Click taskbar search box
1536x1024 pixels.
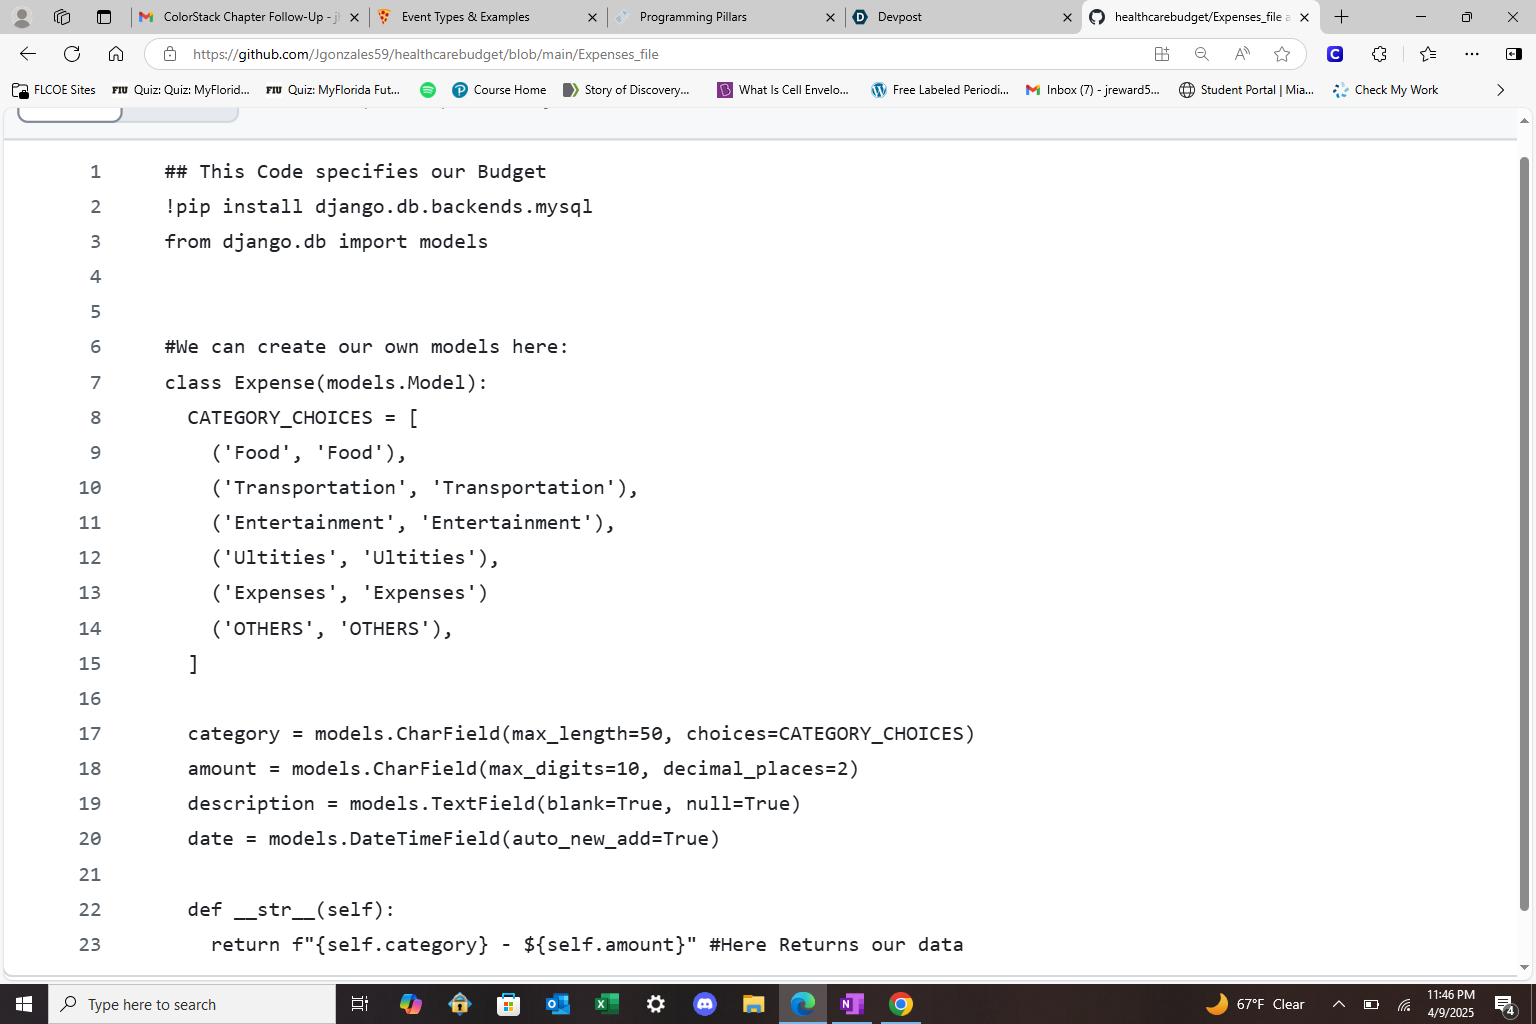(192, 1004)
